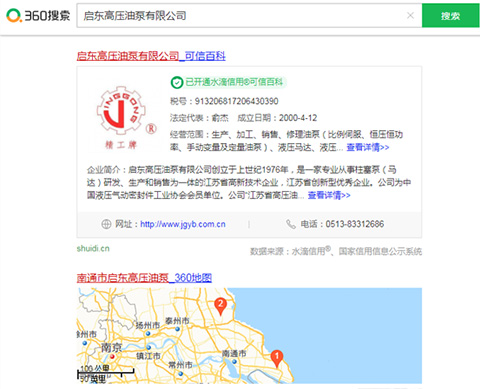The image size is (480, 389).
Task: Click 南京 city label on map
Action: coord(112,348)
